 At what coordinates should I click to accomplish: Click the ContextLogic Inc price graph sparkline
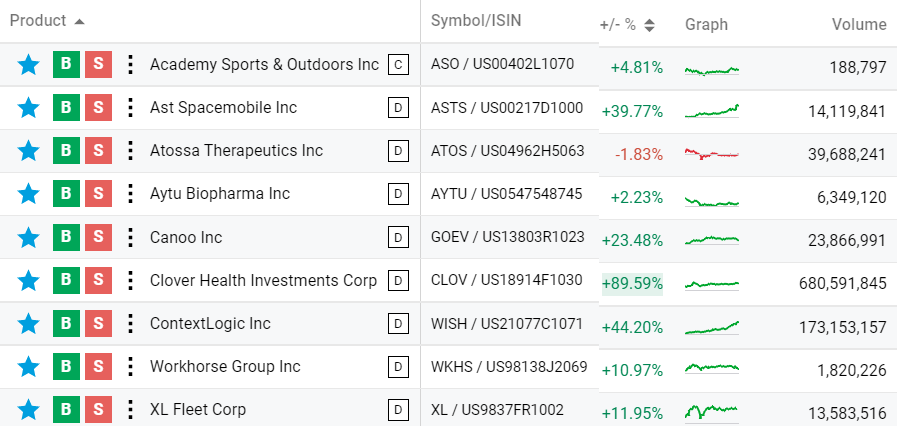712,328
